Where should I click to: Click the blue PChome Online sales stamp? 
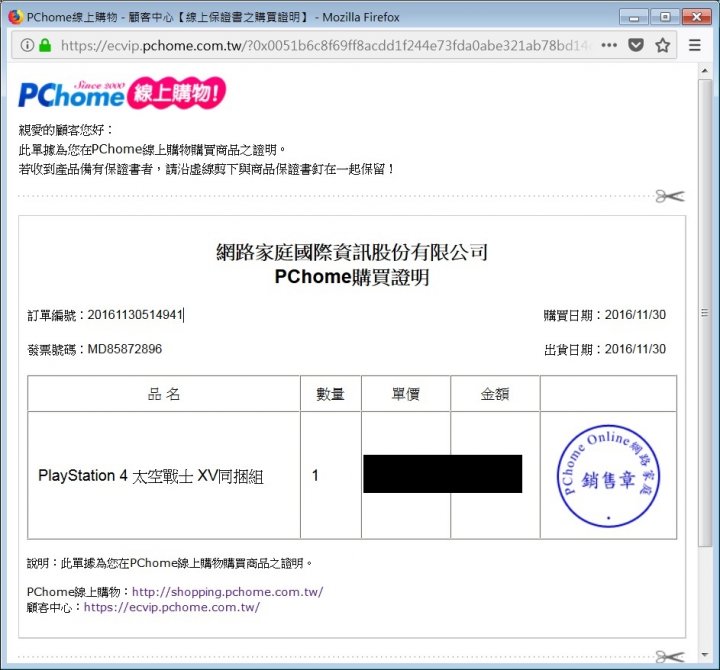[x=608, y=476]
